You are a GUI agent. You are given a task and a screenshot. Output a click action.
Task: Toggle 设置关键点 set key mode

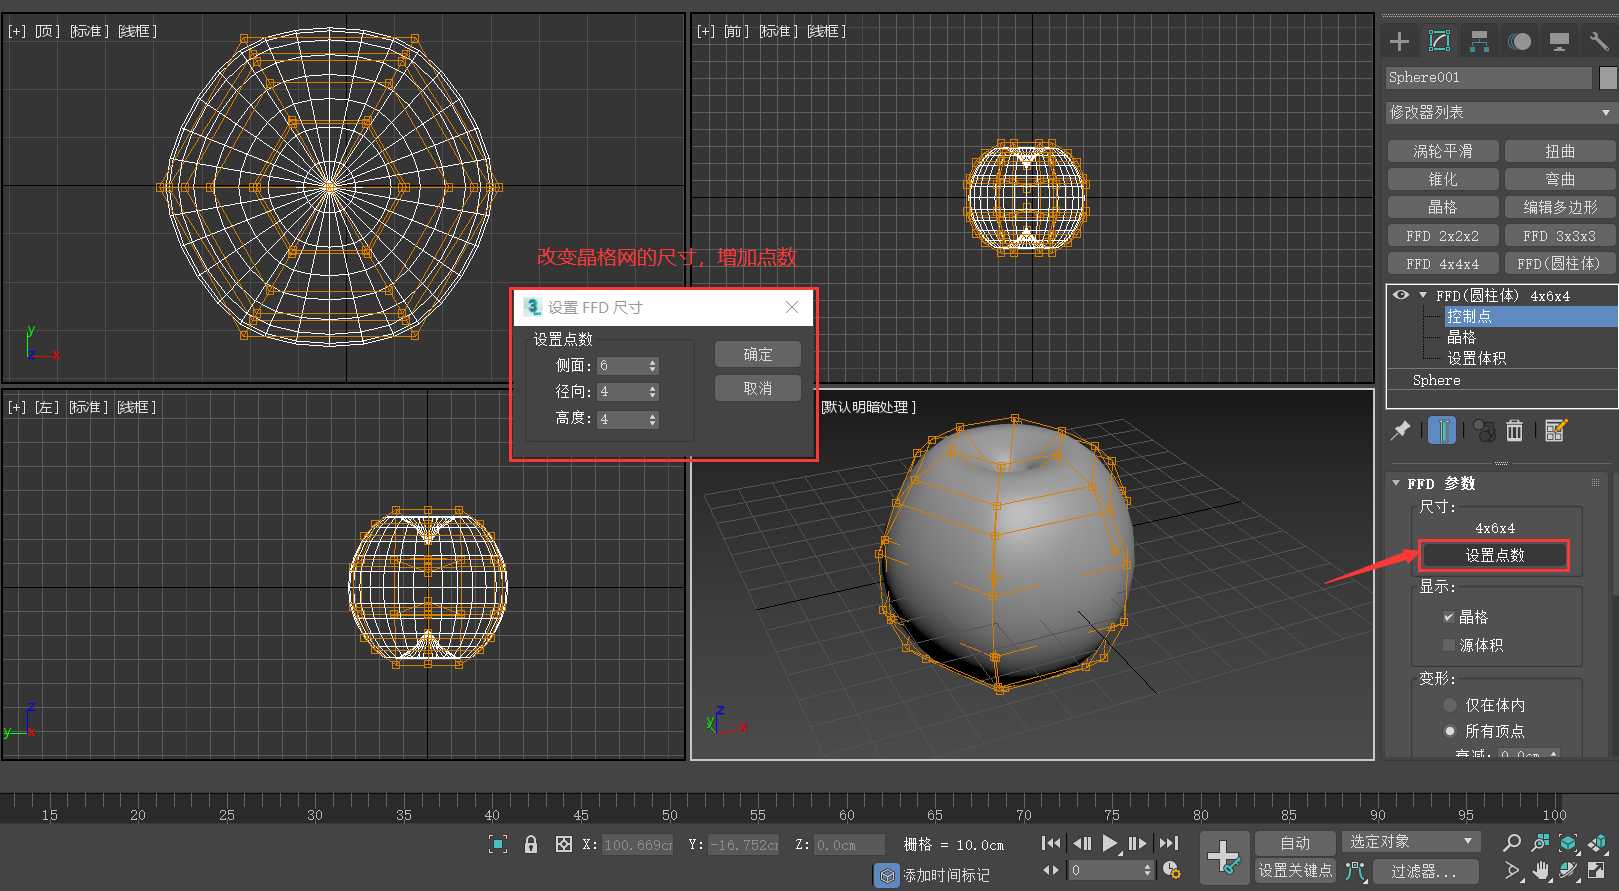(1295, 871)
